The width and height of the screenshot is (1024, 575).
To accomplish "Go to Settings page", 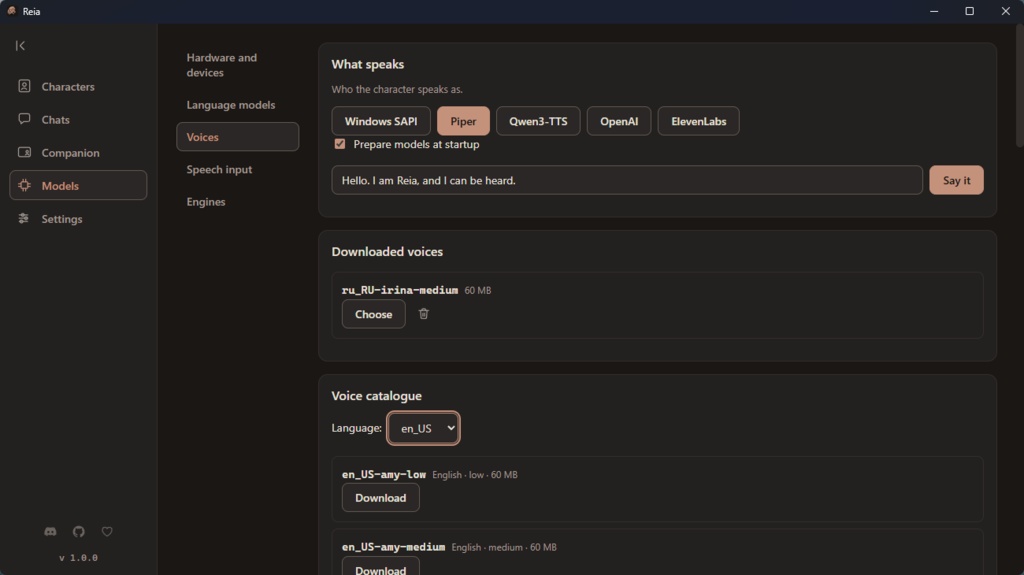I will [78, 218].
